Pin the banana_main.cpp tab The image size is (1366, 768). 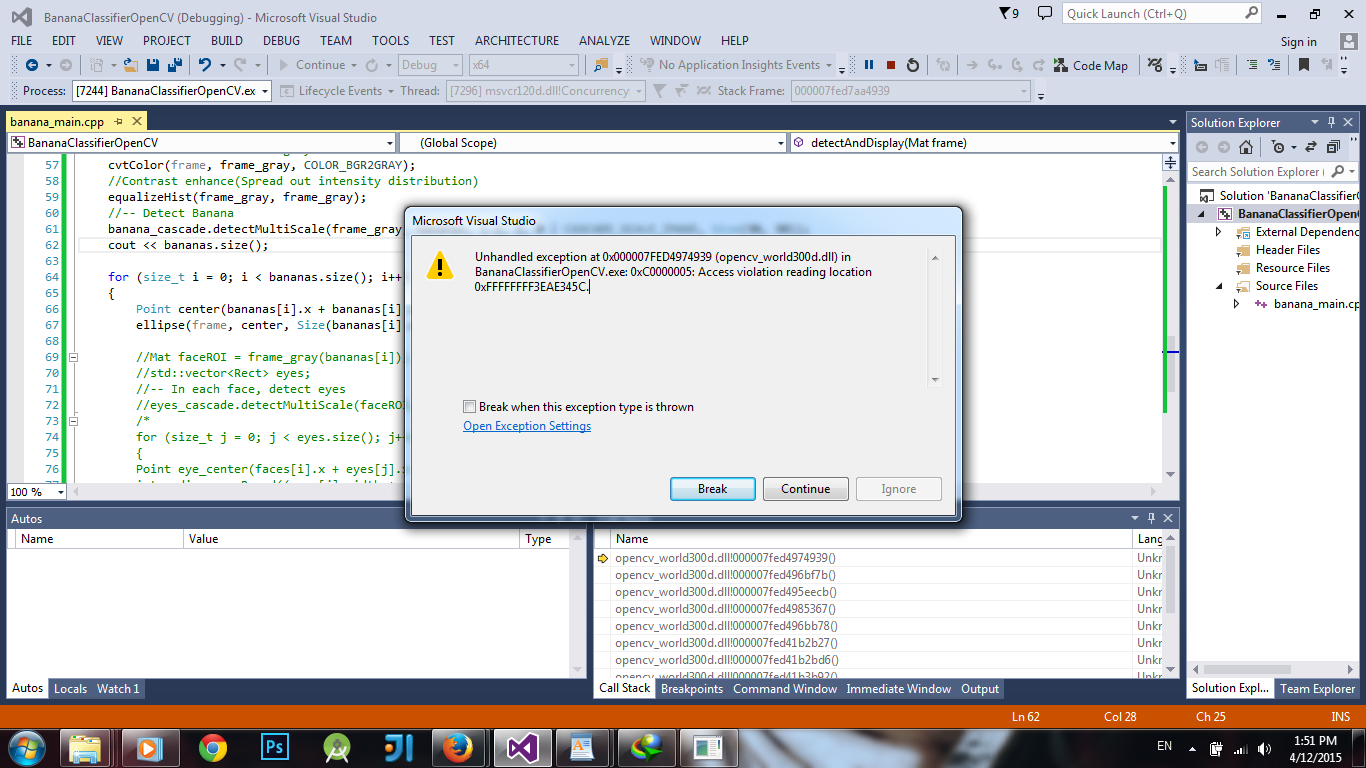click(118, 121)
